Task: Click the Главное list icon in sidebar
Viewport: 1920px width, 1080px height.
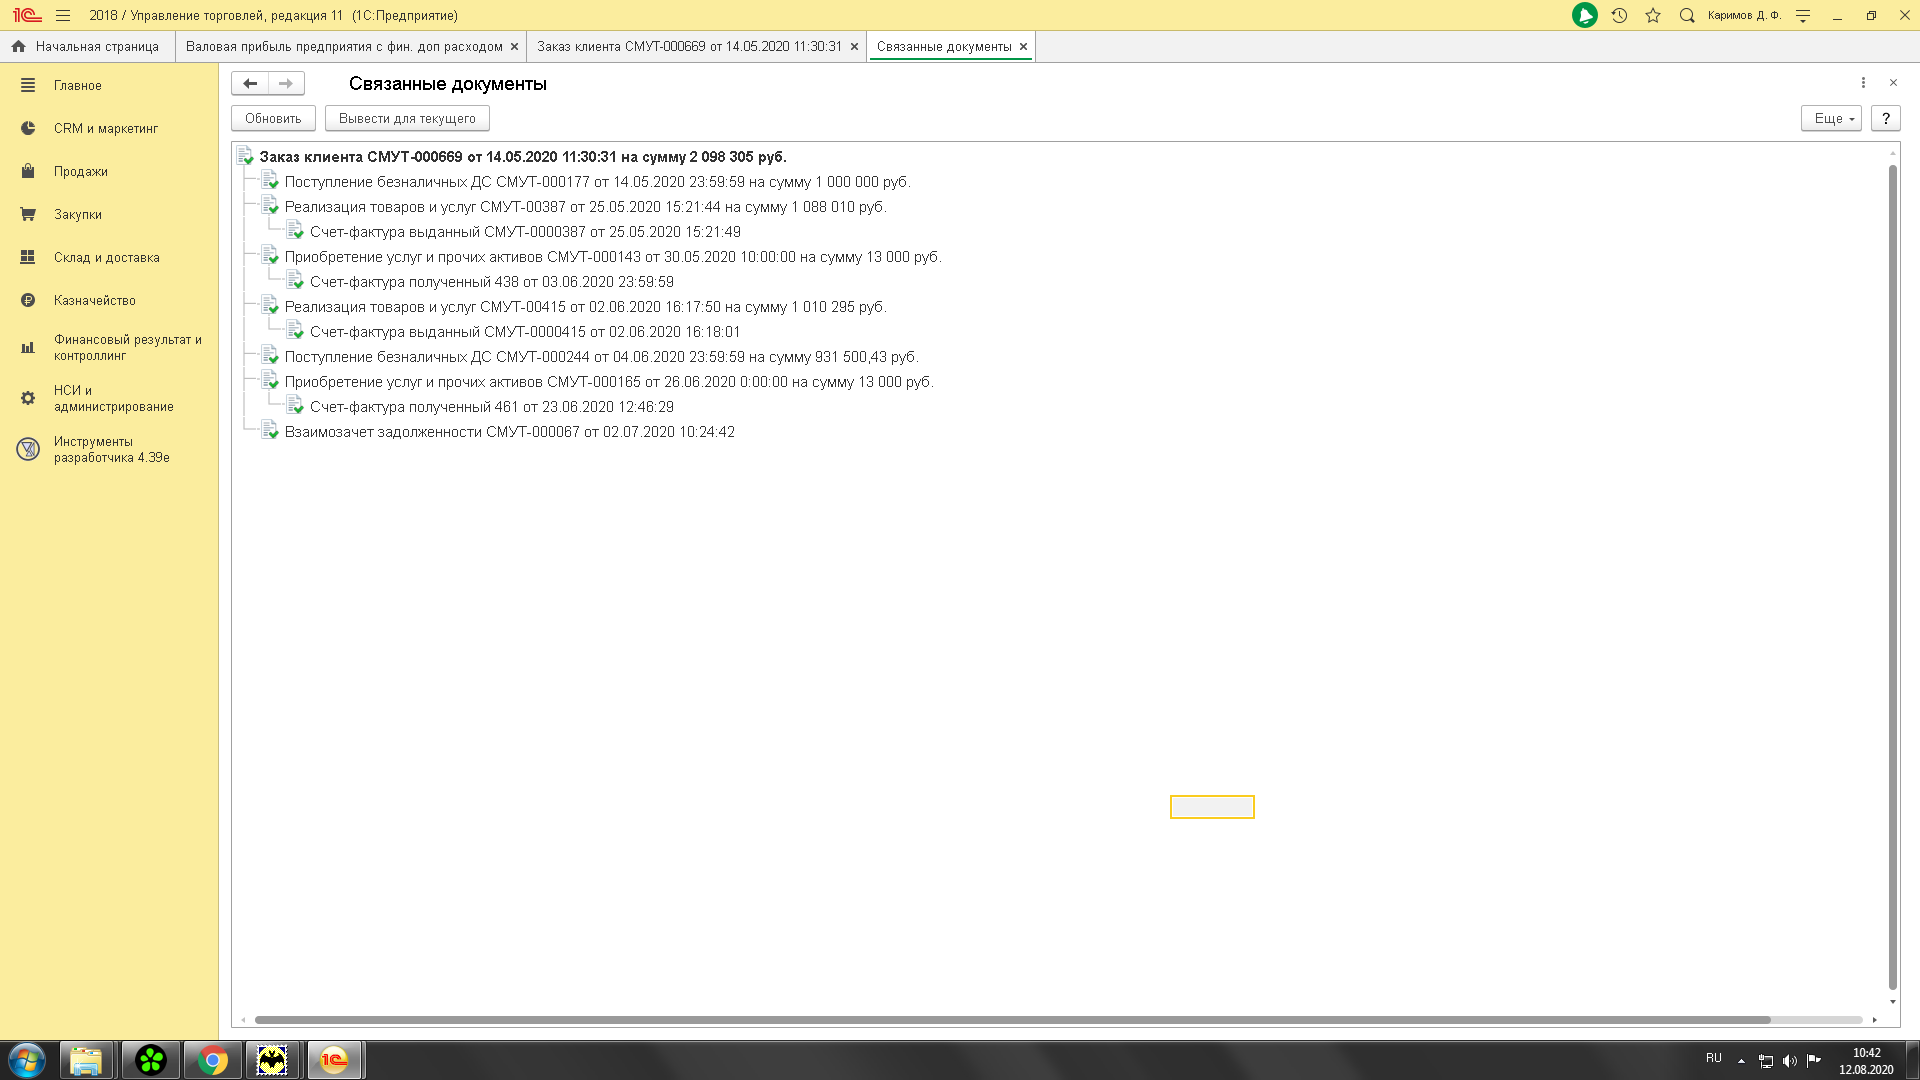Action: click(x=28, y=86)
